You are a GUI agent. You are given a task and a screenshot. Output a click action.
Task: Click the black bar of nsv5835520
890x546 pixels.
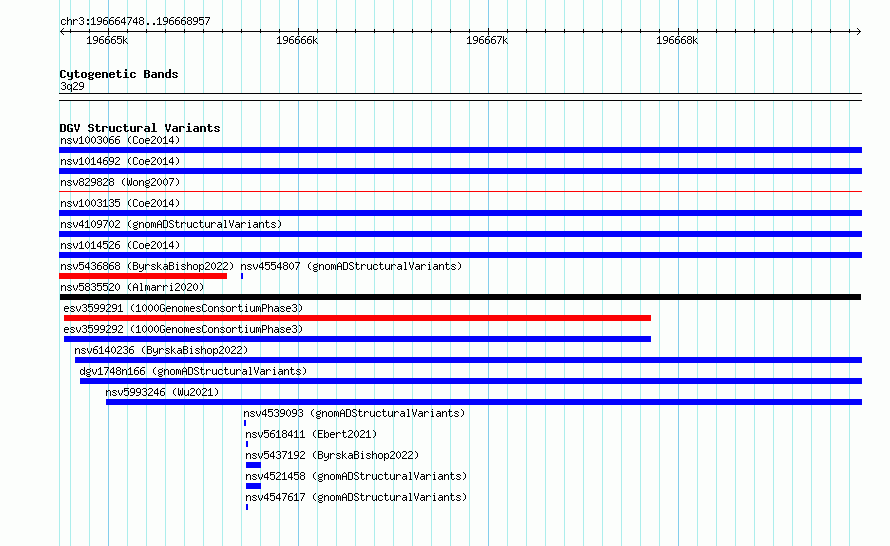point(460,297)
